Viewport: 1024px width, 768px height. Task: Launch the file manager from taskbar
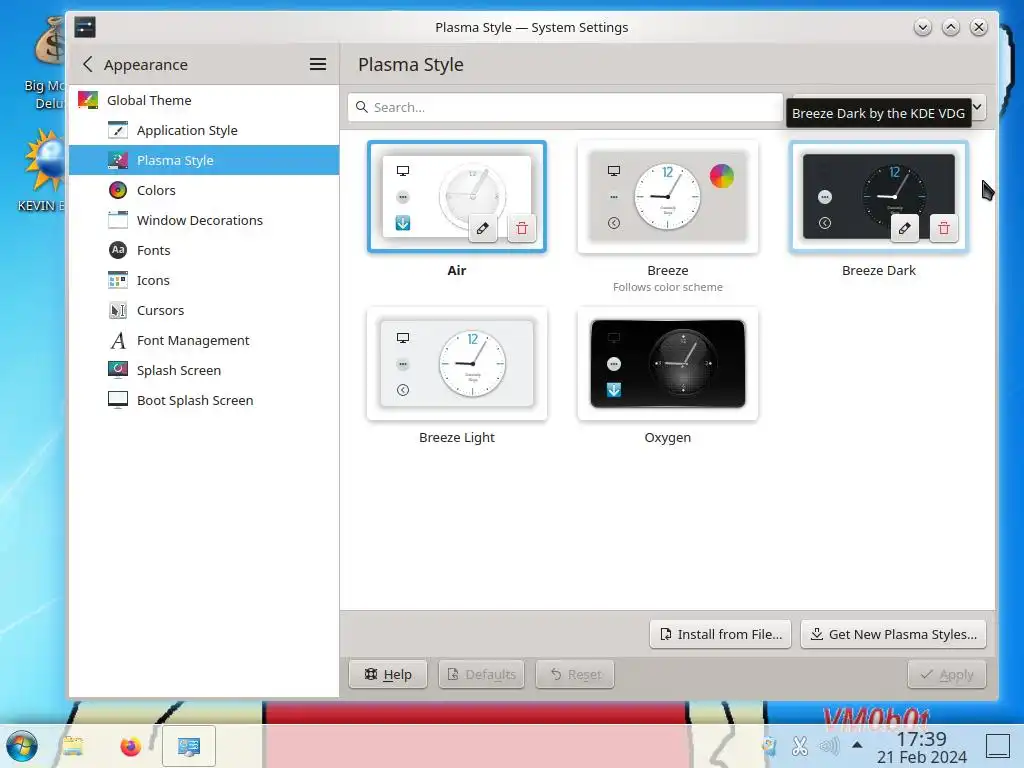click(73, 746)
